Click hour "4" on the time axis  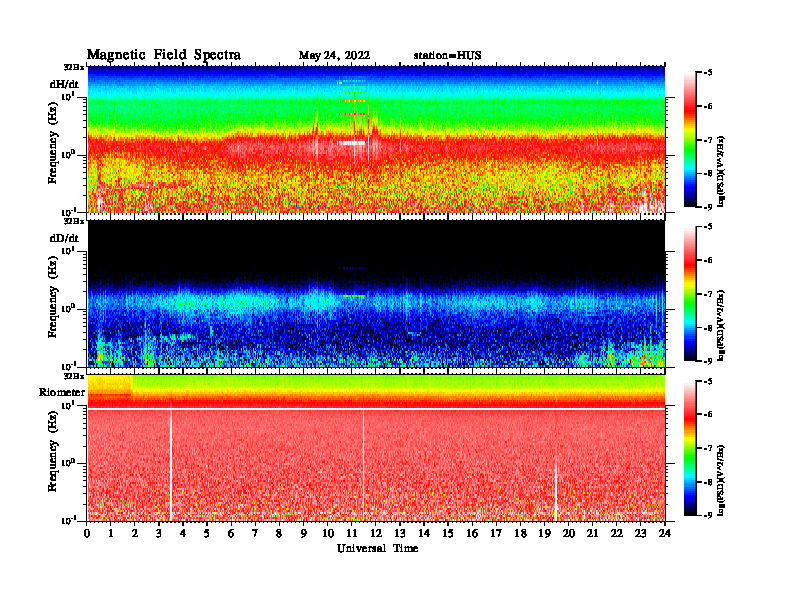183,534
